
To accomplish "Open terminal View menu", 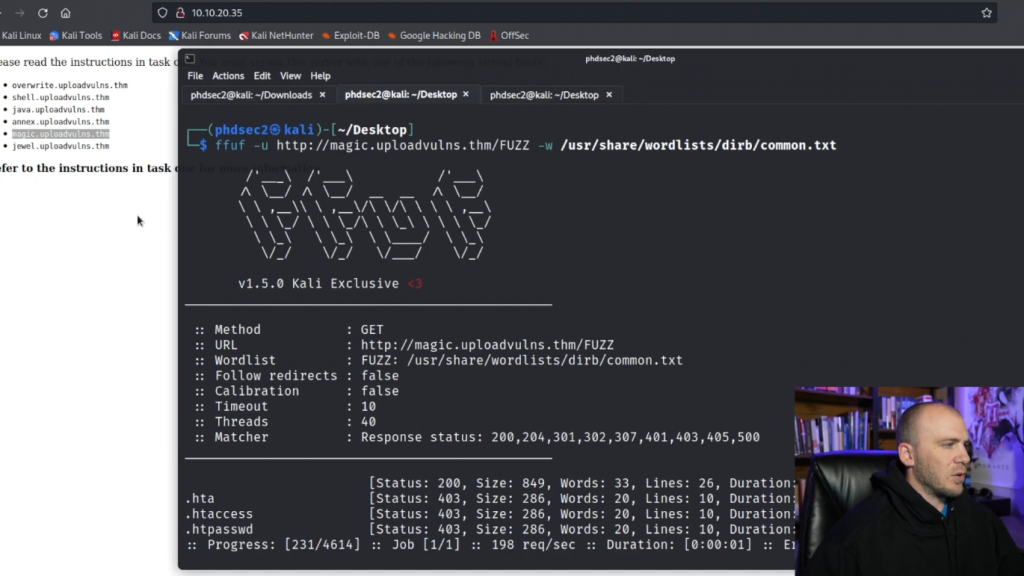I will (x=291, y=76).
